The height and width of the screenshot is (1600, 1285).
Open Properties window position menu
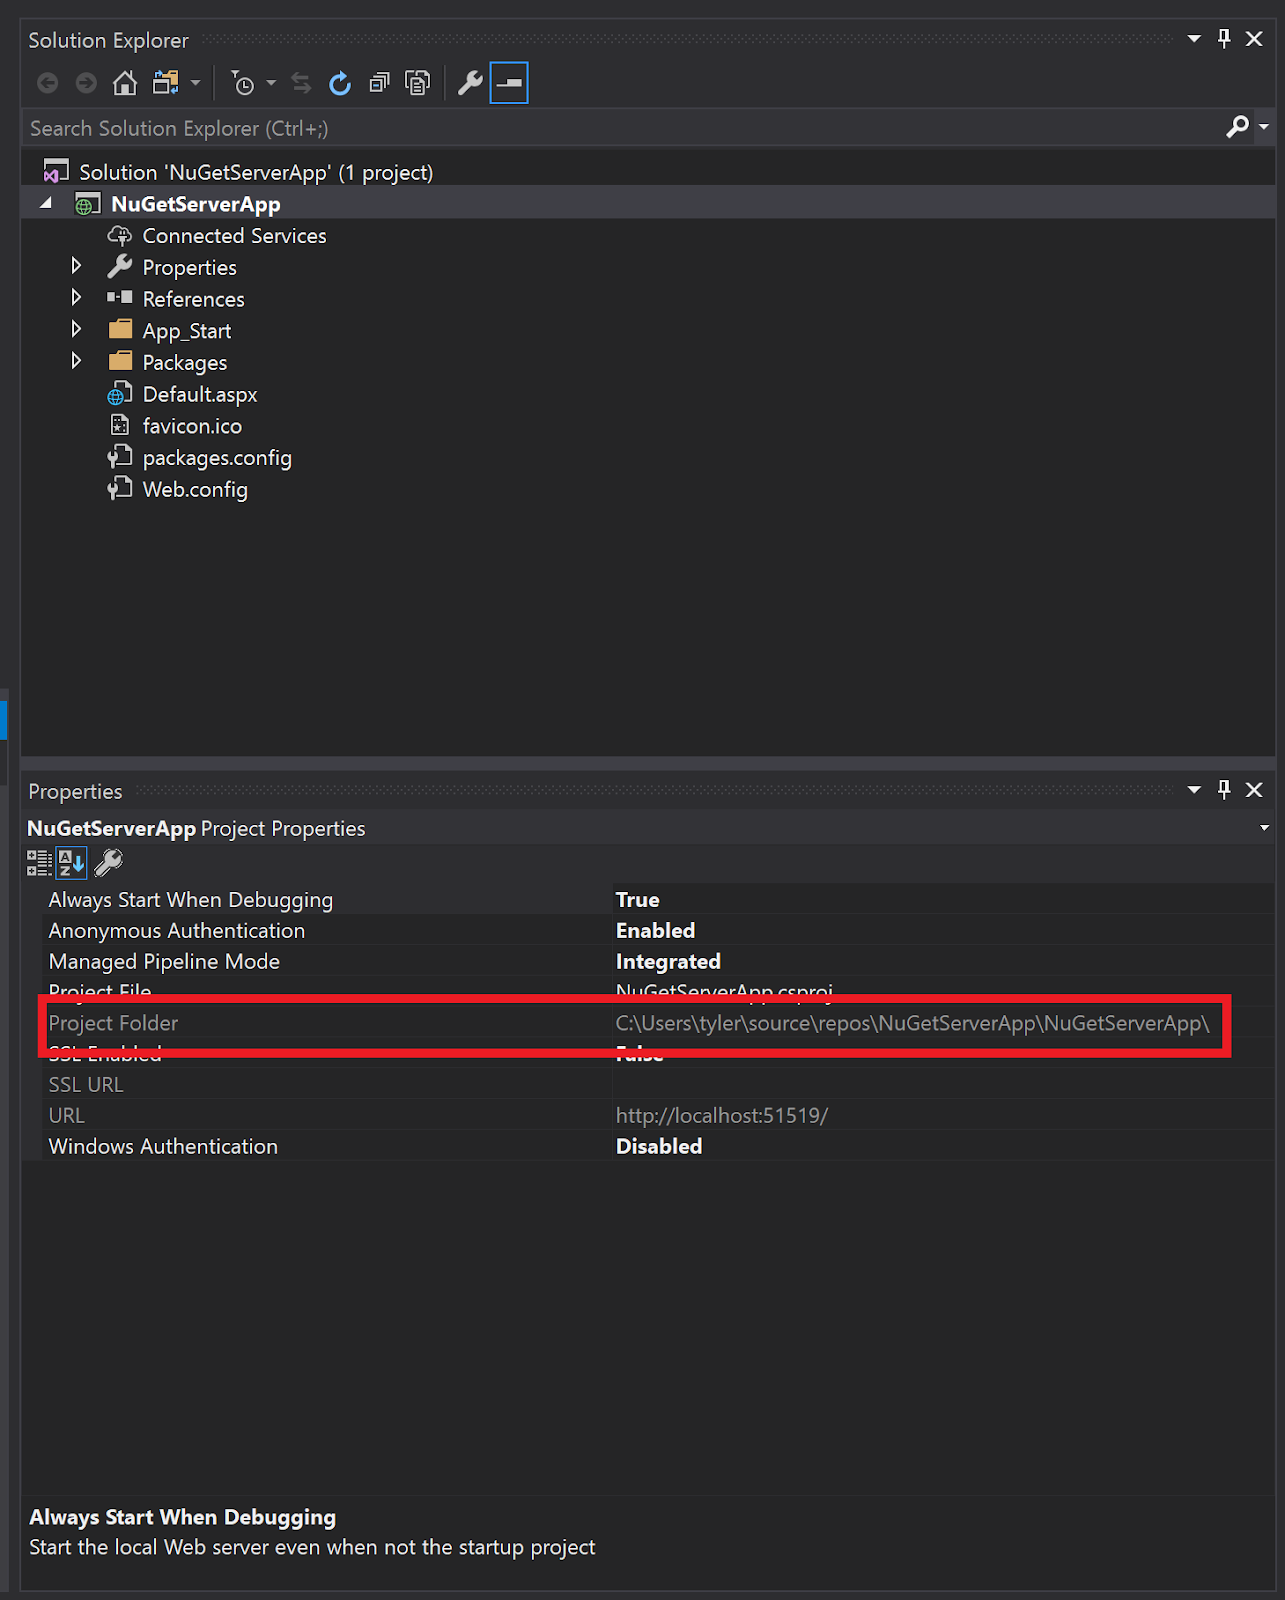coord(1194,790)
